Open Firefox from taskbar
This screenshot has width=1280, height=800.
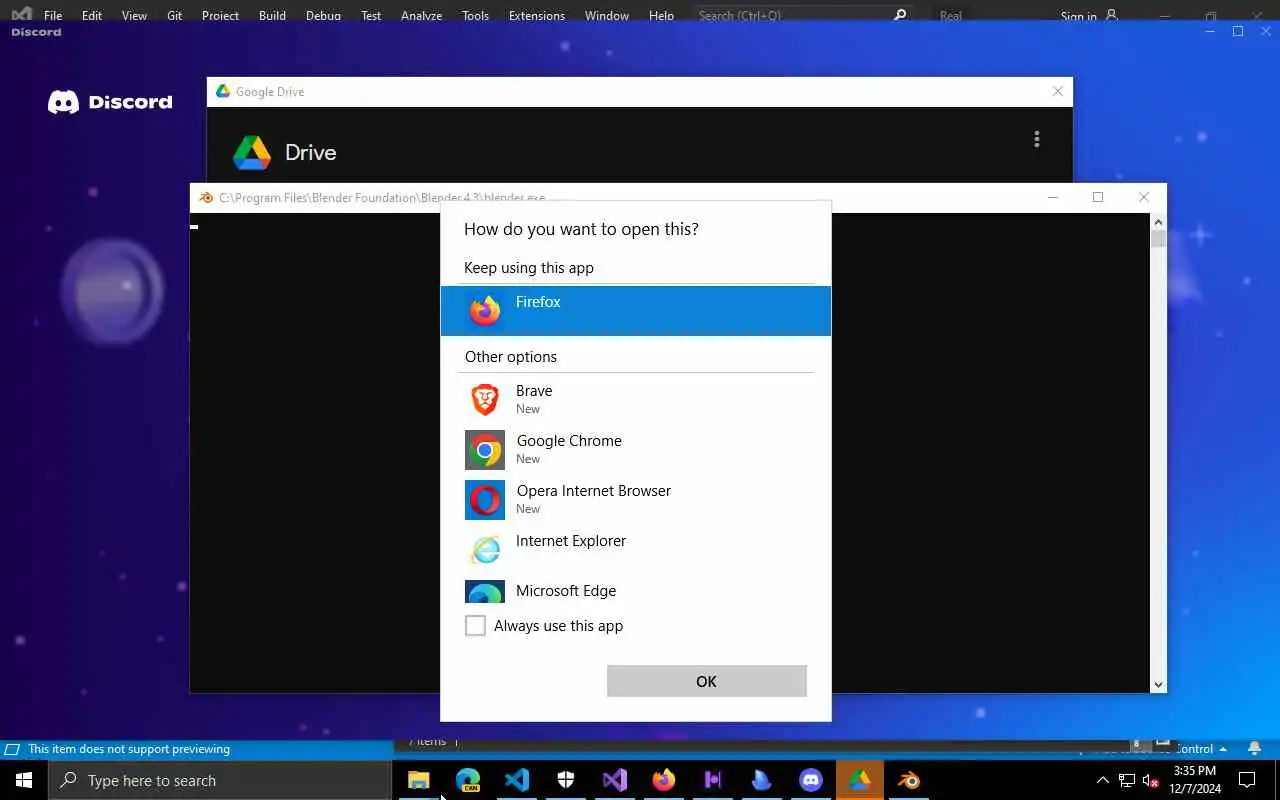pyautogui.click(x=664, y=780)
